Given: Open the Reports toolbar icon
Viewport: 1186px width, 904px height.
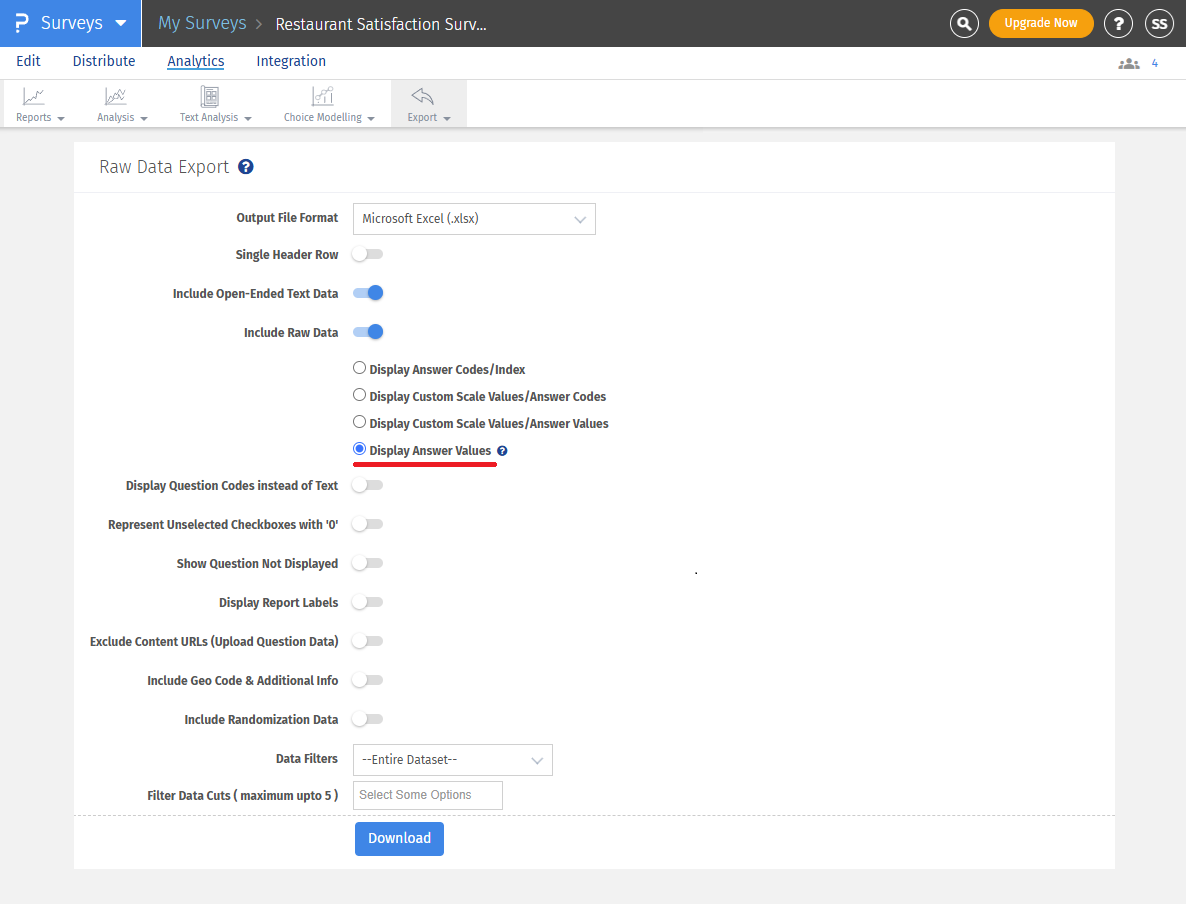Looking at the screenshot, I should (x=34, y=97).
